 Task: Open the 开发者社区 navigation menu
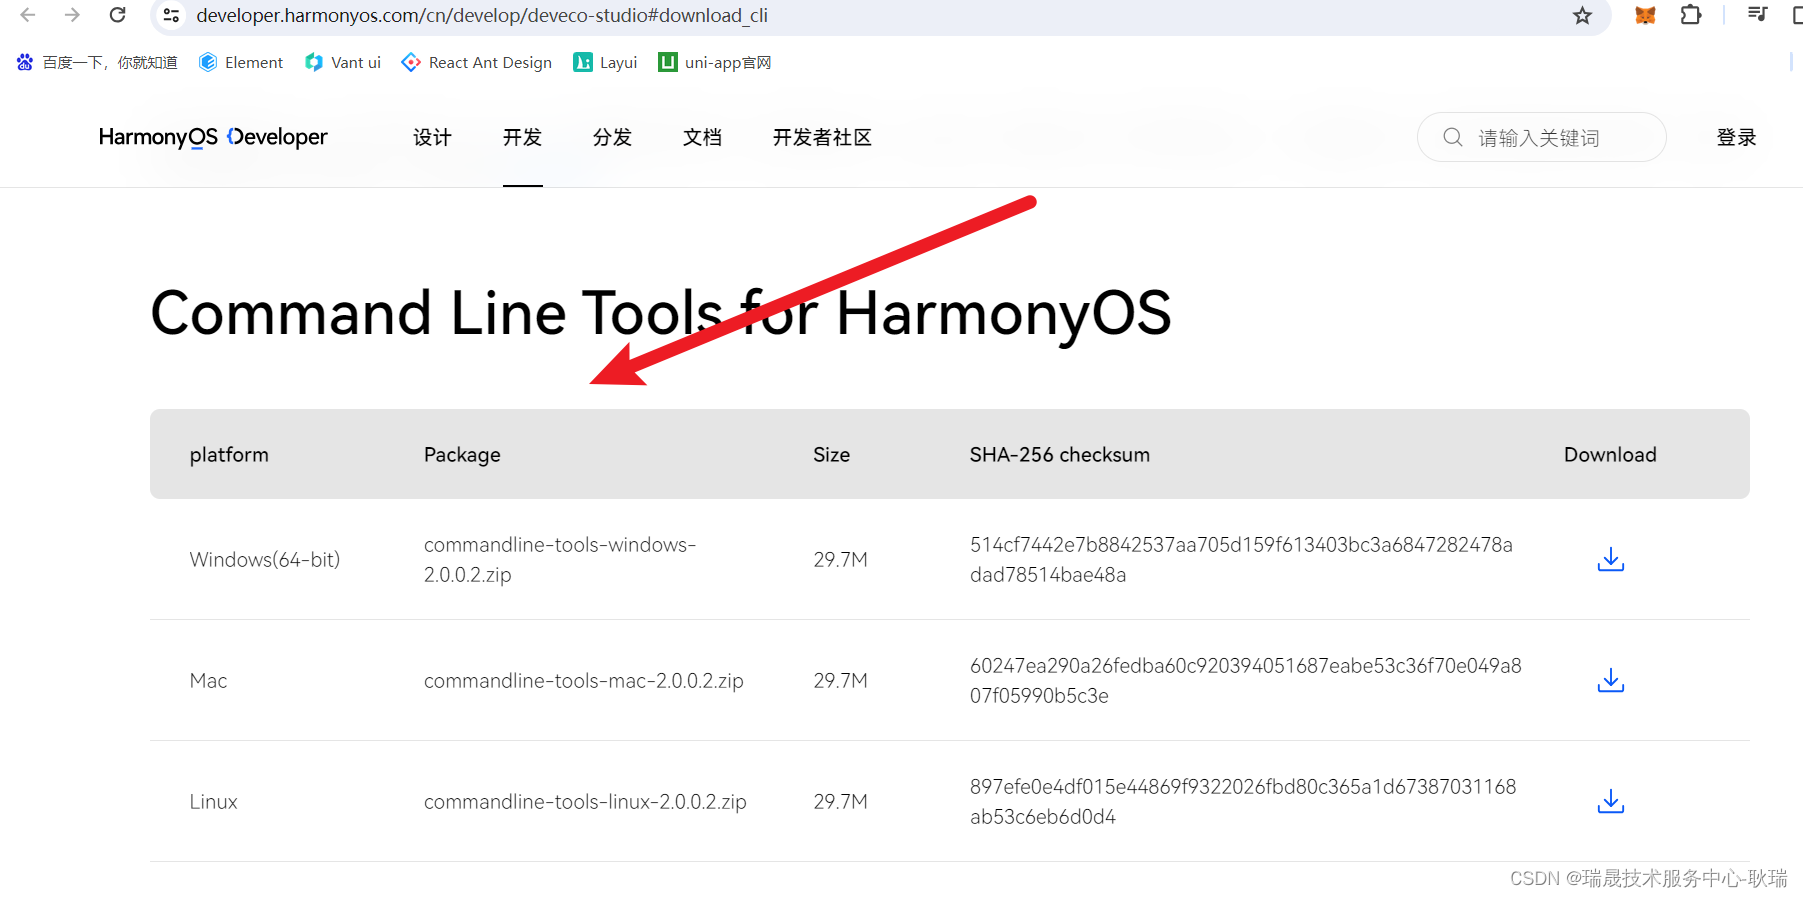pos(822,137)
